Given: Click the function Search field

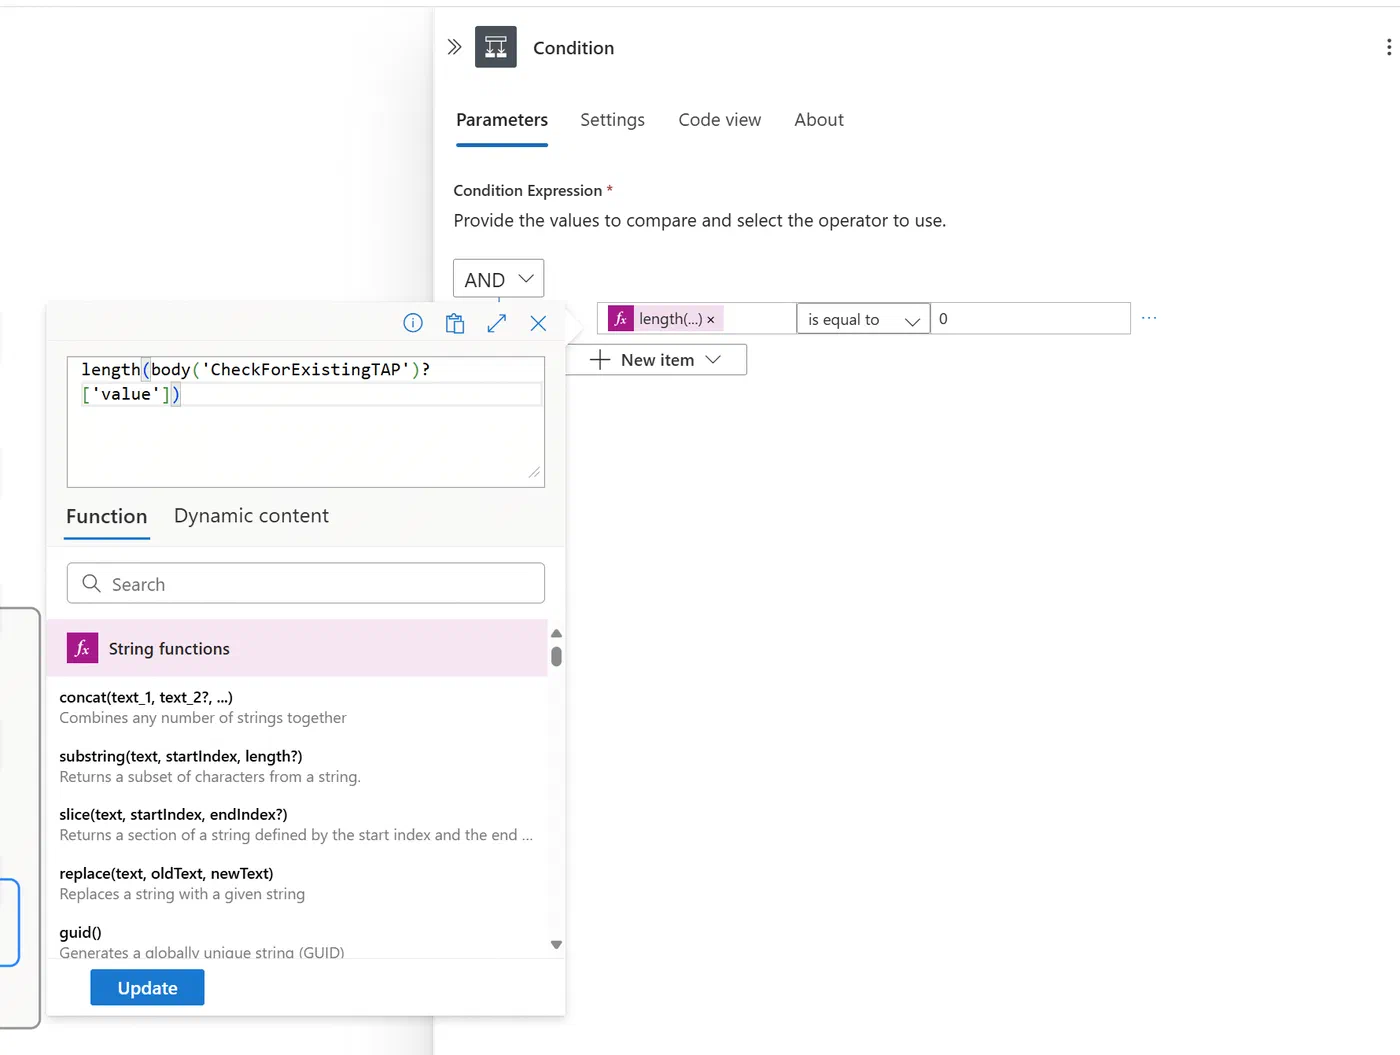Looking at the screenshot, I should pyautogui.click(x=306, y=583).
